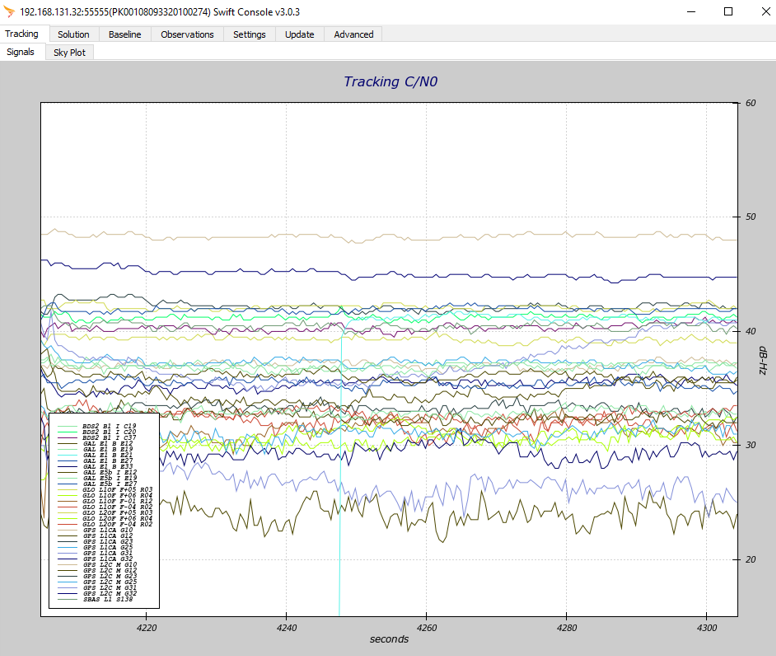Select the Signals sub-tab
The image size is (776, 656).
click(20, 52)
